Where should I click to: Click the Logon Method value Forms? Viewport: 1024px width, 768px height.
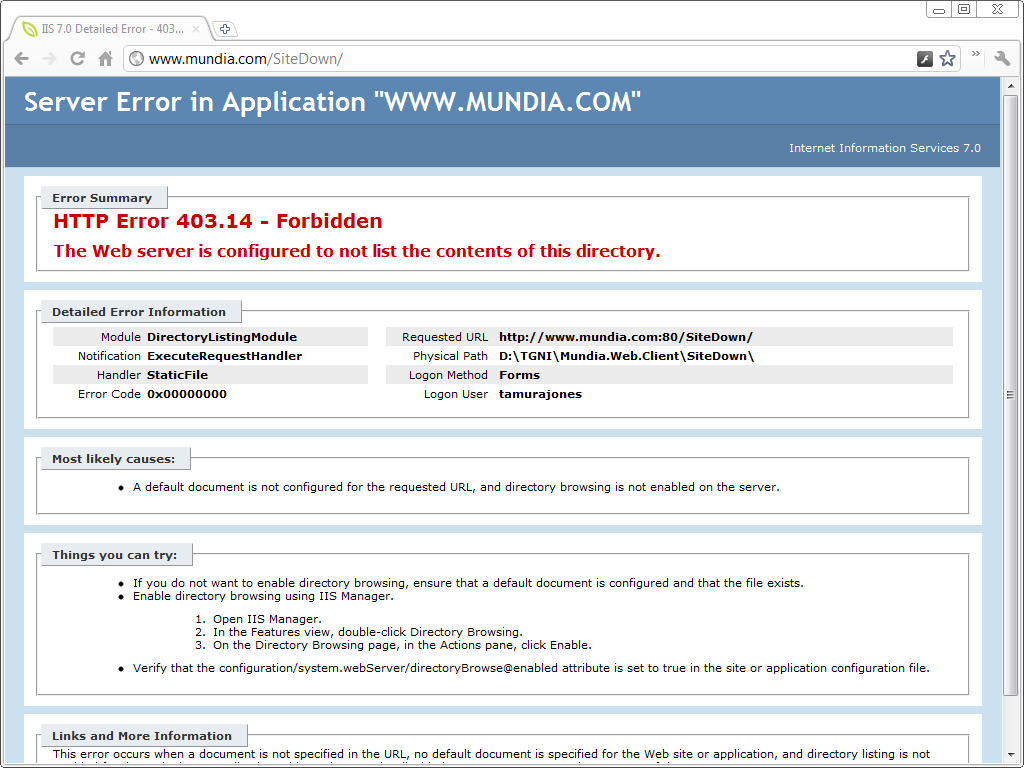[x=519, y=375]
